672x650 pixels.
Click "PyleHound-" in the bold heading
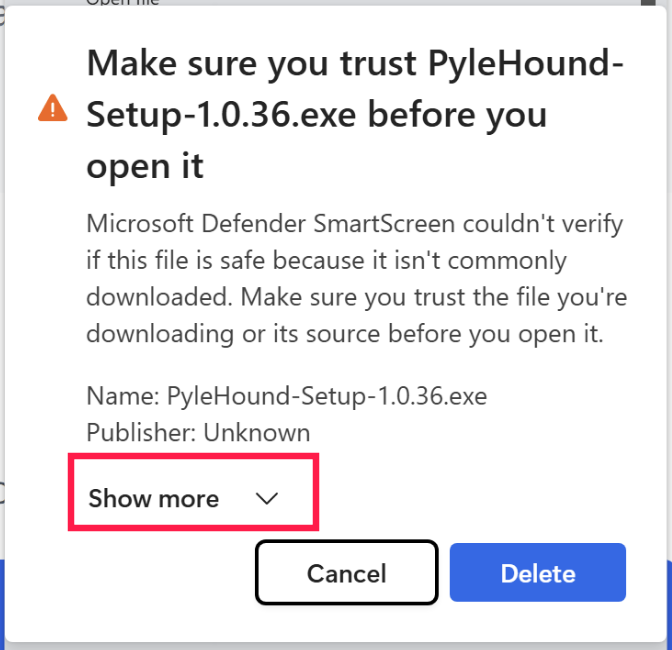point(526,63)
